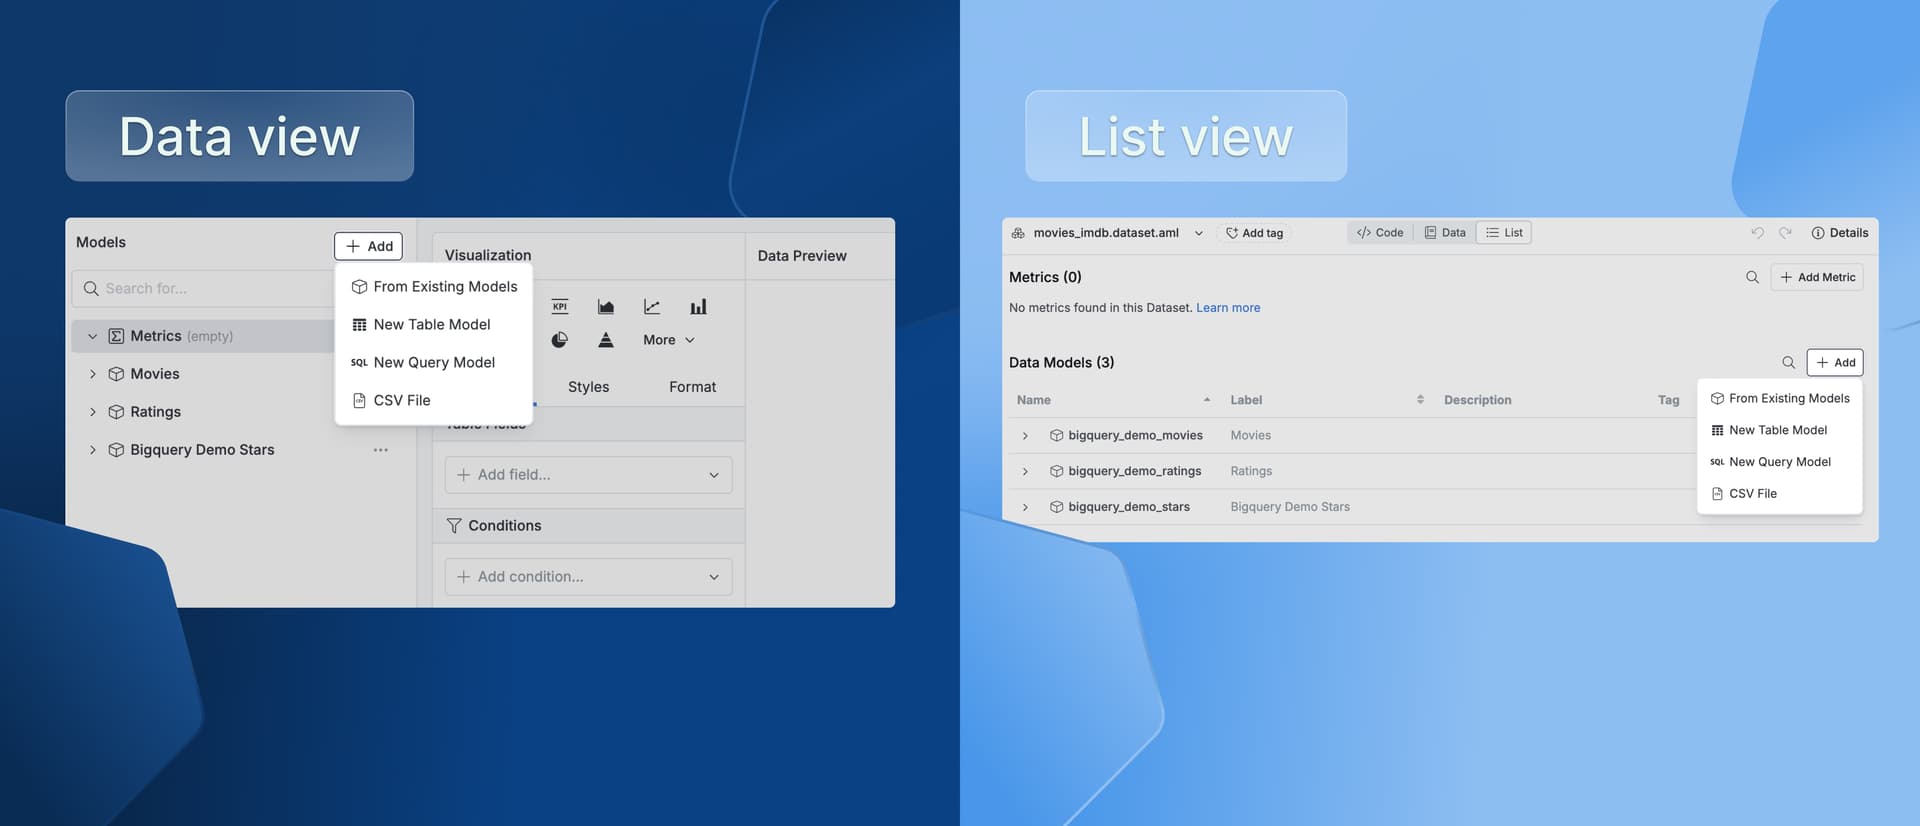This screenshot has height=826, width=1920.
Task: Open the Add condition dropdown
Action: pyautogui.click(x=588, y=577)
